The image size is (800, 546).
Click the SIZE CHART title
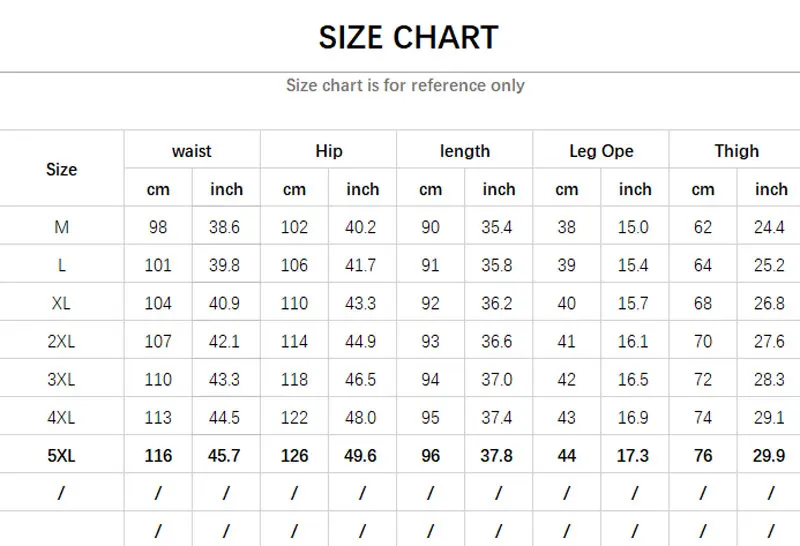tap(408, 38)
